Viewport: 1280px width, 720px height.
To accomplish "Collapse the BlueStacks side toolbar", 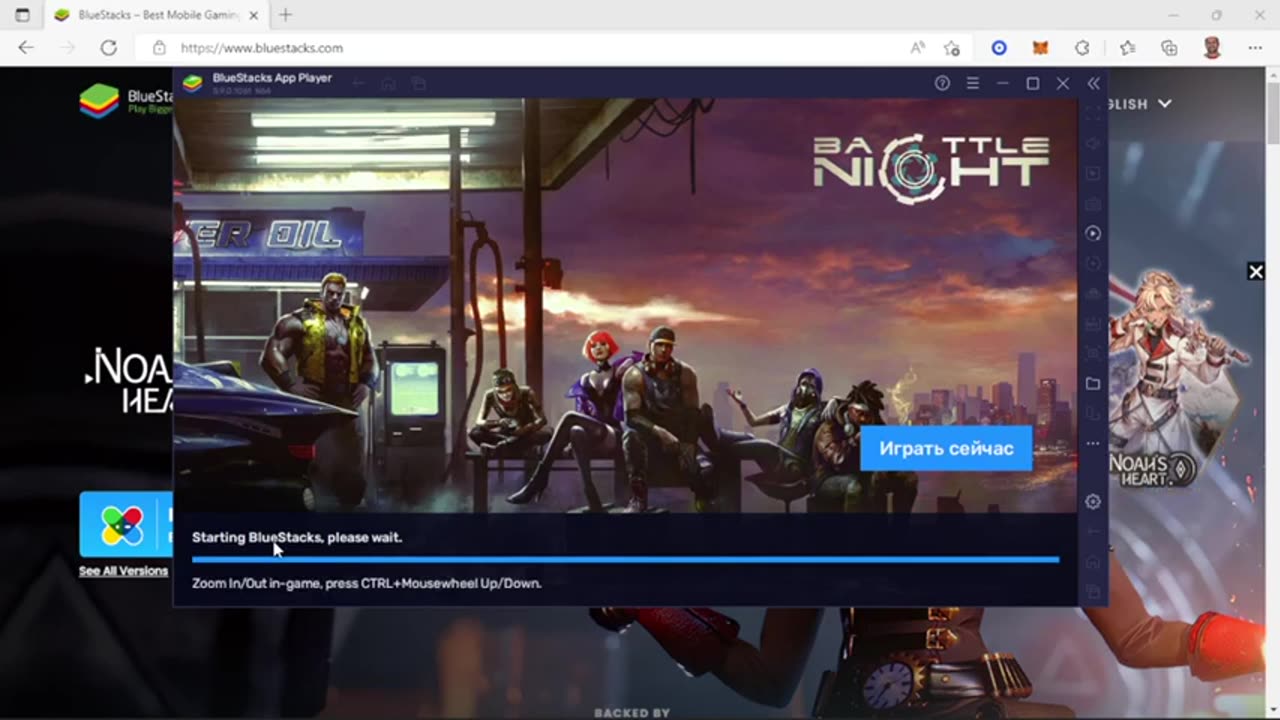I will point(1093,83).
